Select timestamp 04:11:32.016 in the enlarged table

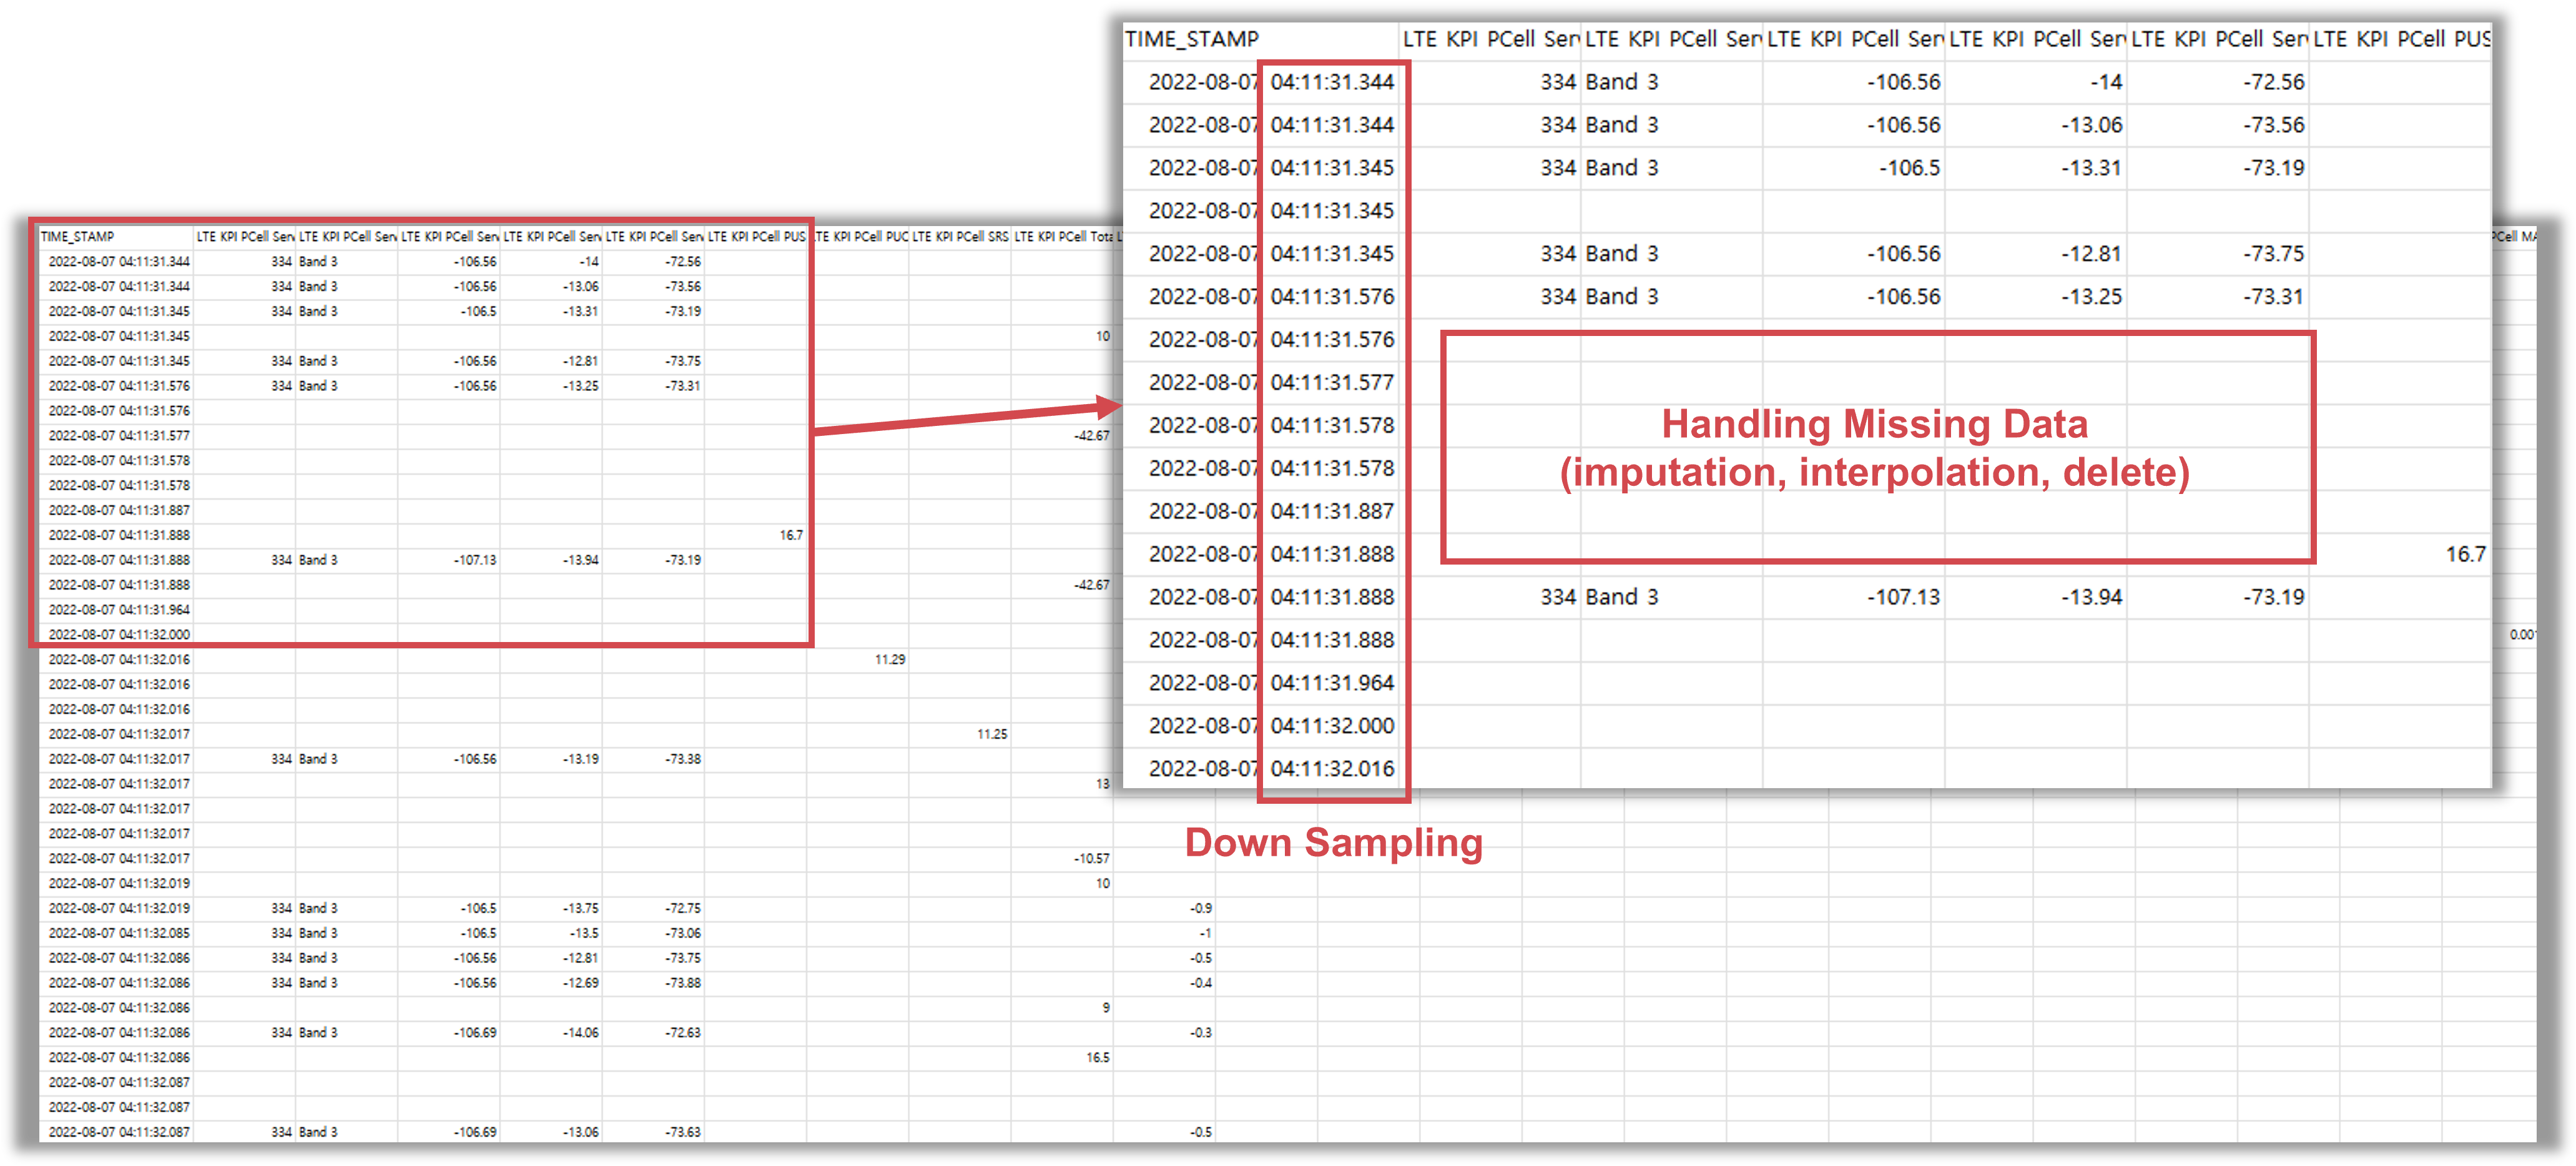click(x=1332, y=769)
